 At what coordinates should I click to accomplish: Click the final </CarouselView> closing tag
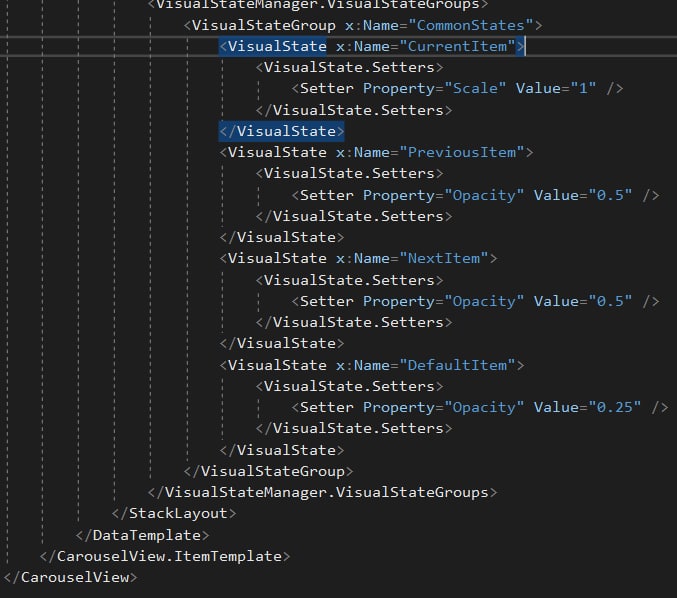click(x=70, y=577)
